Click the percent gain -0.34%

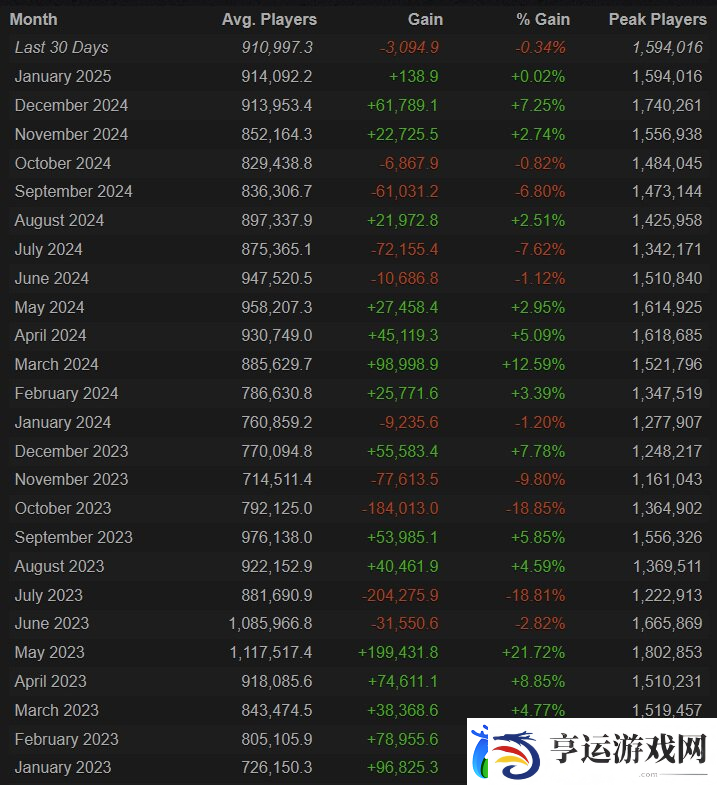click(541, 48)
